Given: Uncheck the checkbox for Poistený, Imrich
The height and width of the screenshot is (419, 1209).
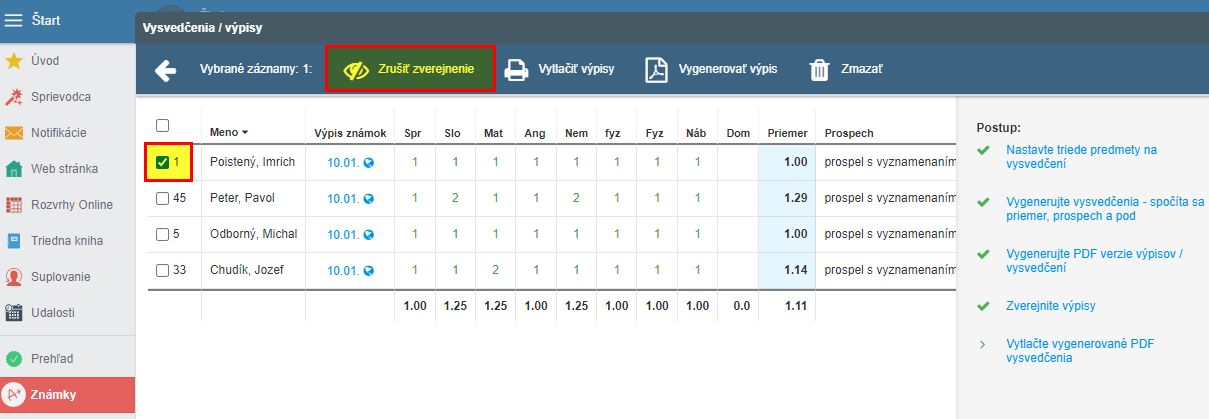Looking at the screenshot, I should click(x=162, y=162).
